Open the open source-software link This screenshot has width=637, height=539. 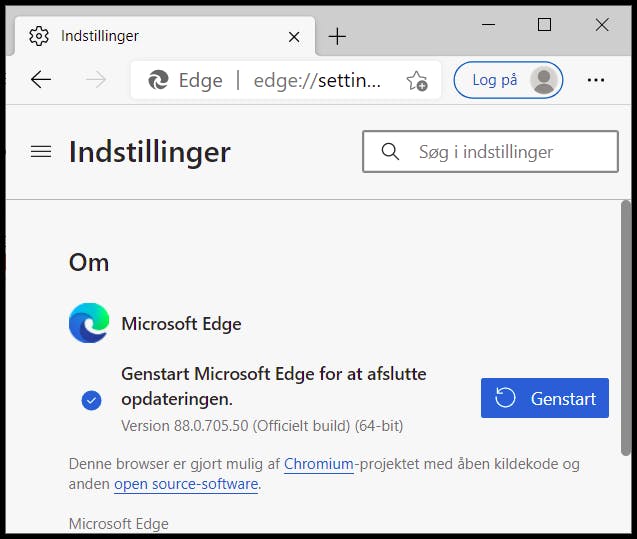[x=186, y=484]
